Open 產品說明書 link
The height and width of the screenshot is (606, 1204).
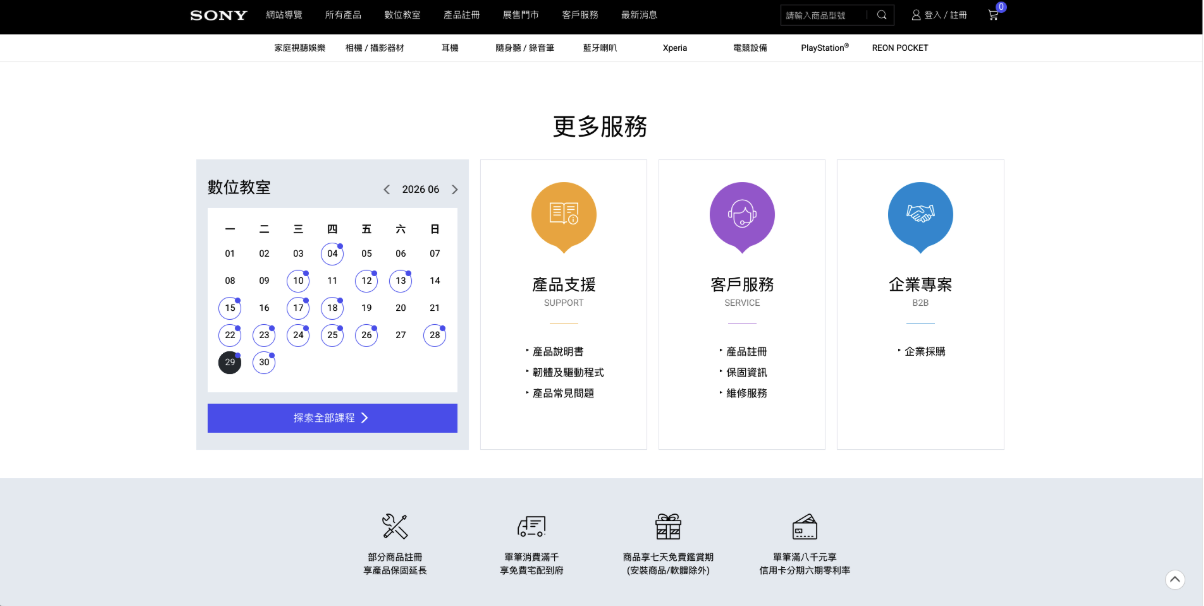(x=558, y=352)
